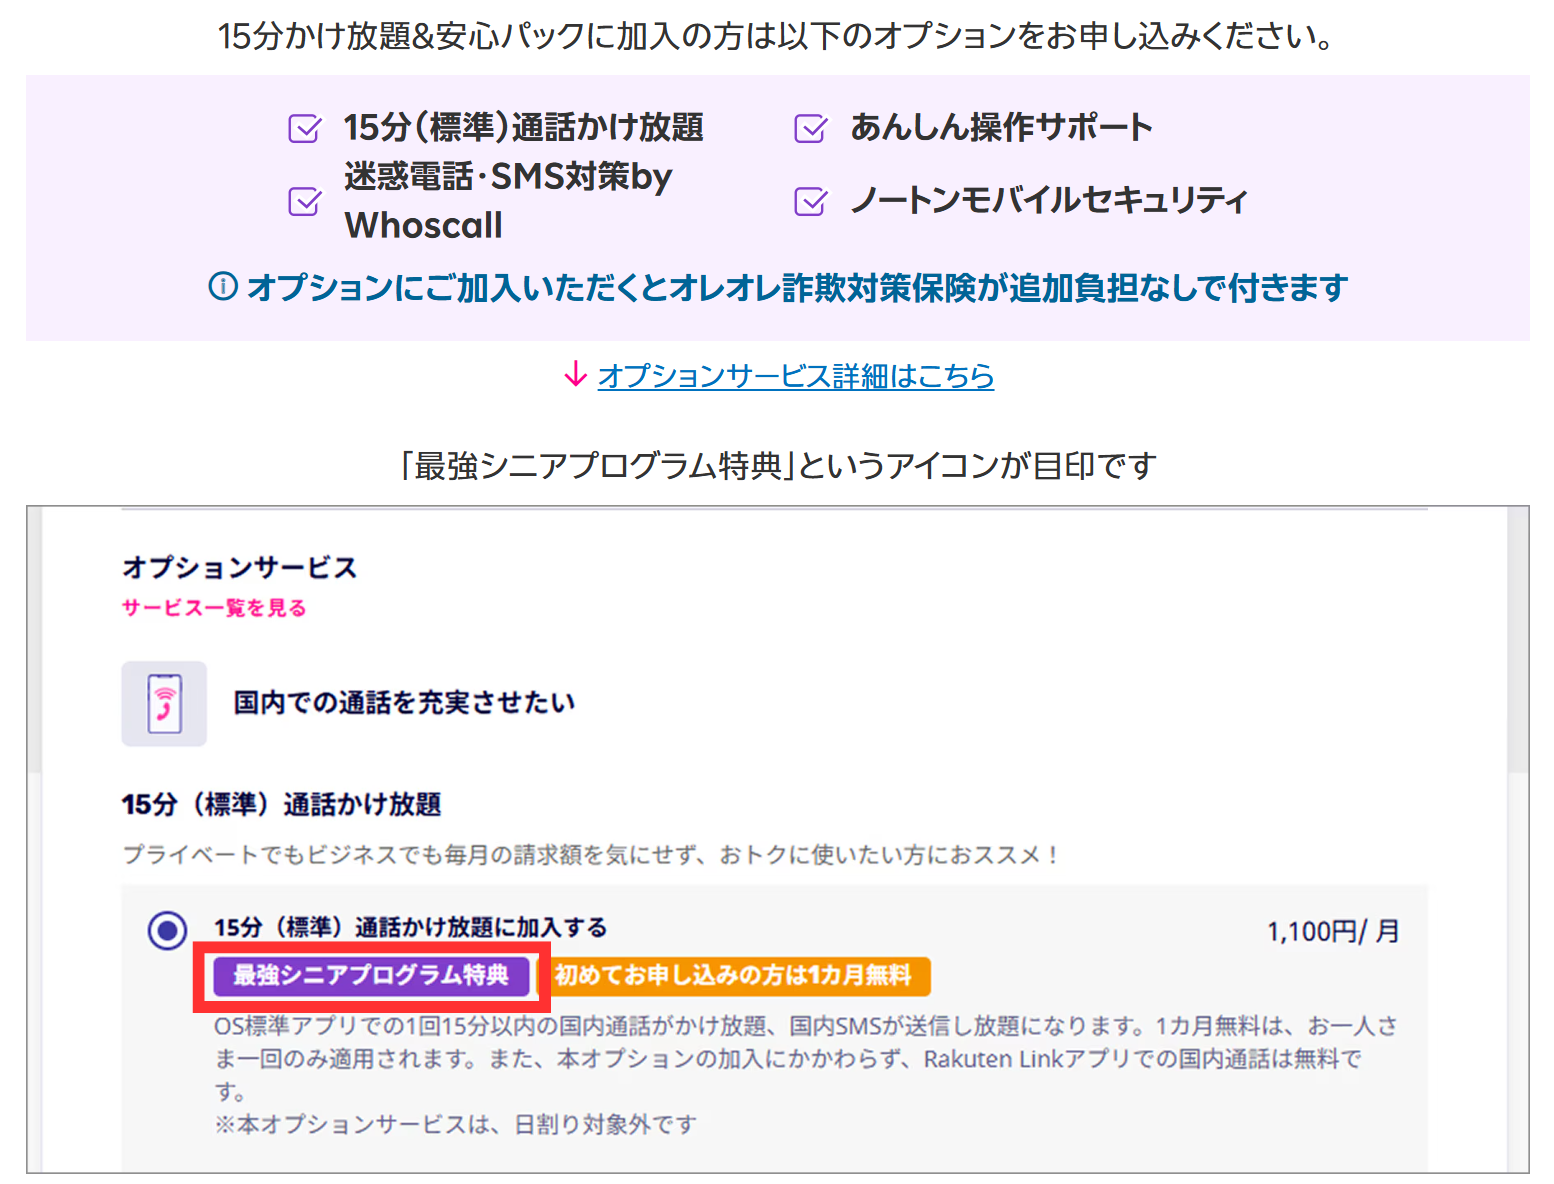
Task: Open the オプションサービス詳細はこちら link
Action: (x=796, y=376)
